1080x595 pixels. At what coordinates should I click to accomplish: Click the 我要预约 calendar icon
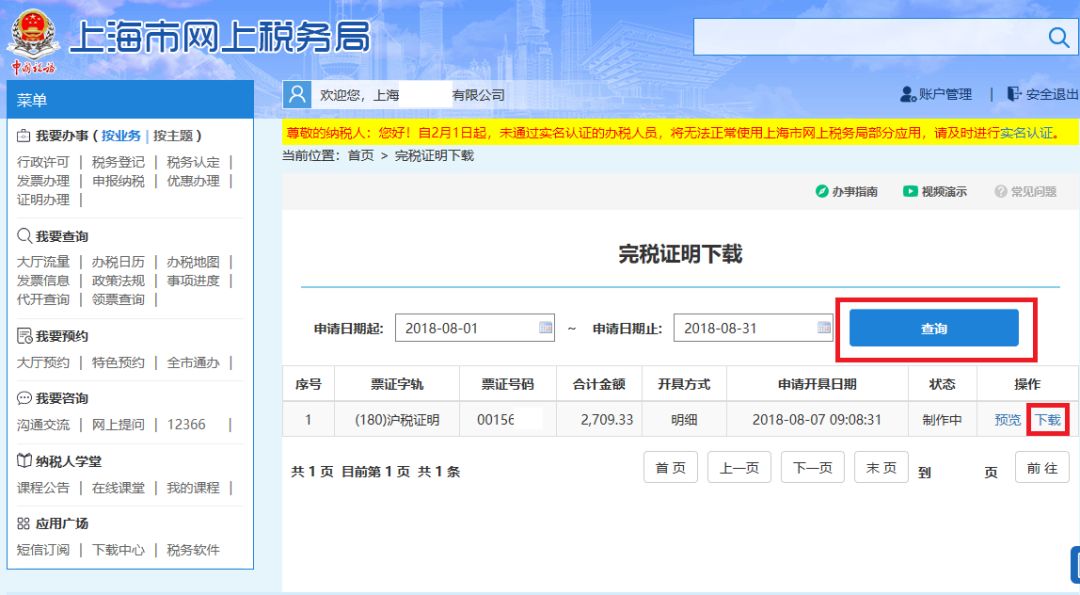(x=24, y=336)
